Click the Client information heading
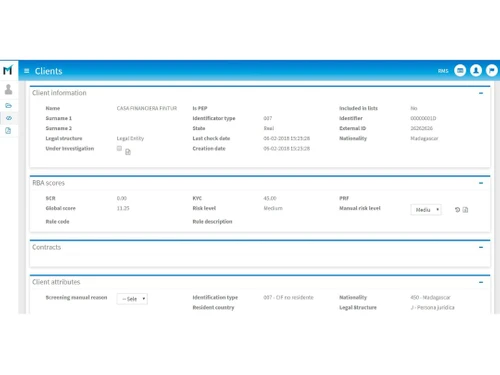 tap(59, 93)
